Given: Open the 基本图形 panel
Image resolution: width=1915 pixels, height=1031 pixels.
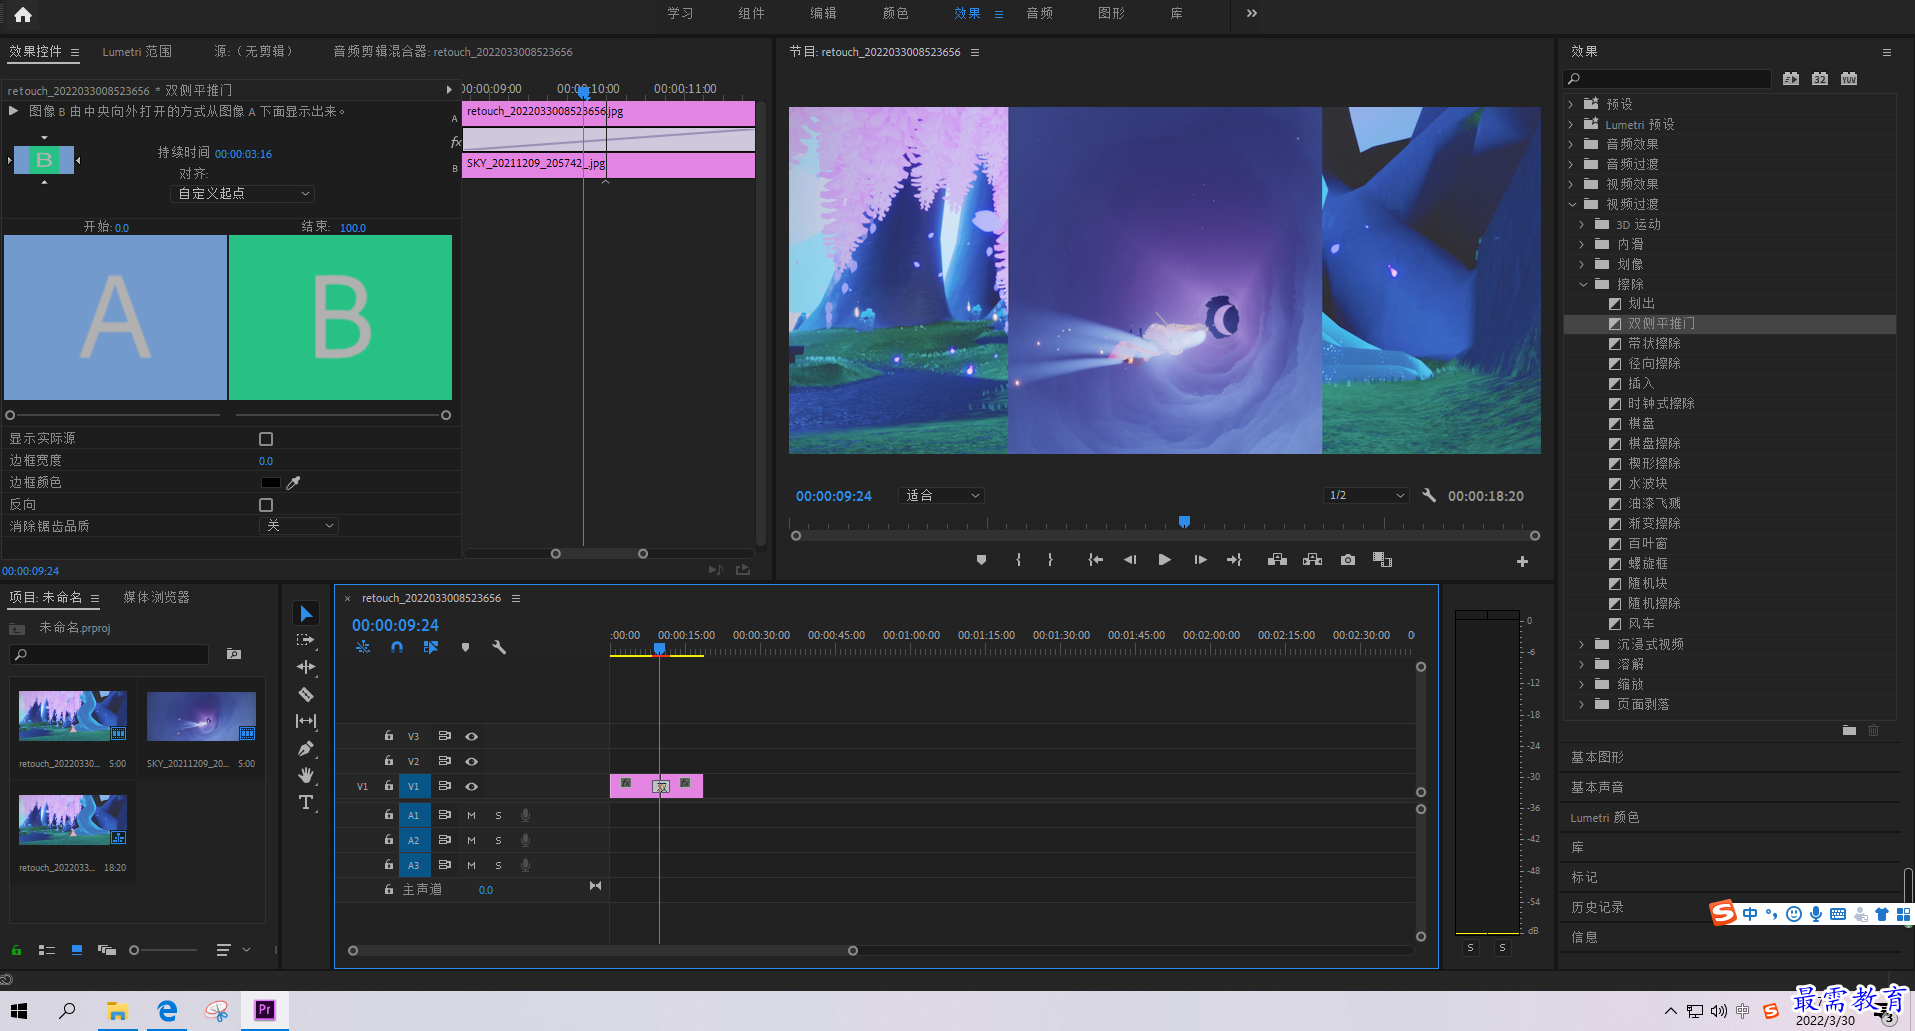Looking at the screenshot, I should [x=1596, y=757].
